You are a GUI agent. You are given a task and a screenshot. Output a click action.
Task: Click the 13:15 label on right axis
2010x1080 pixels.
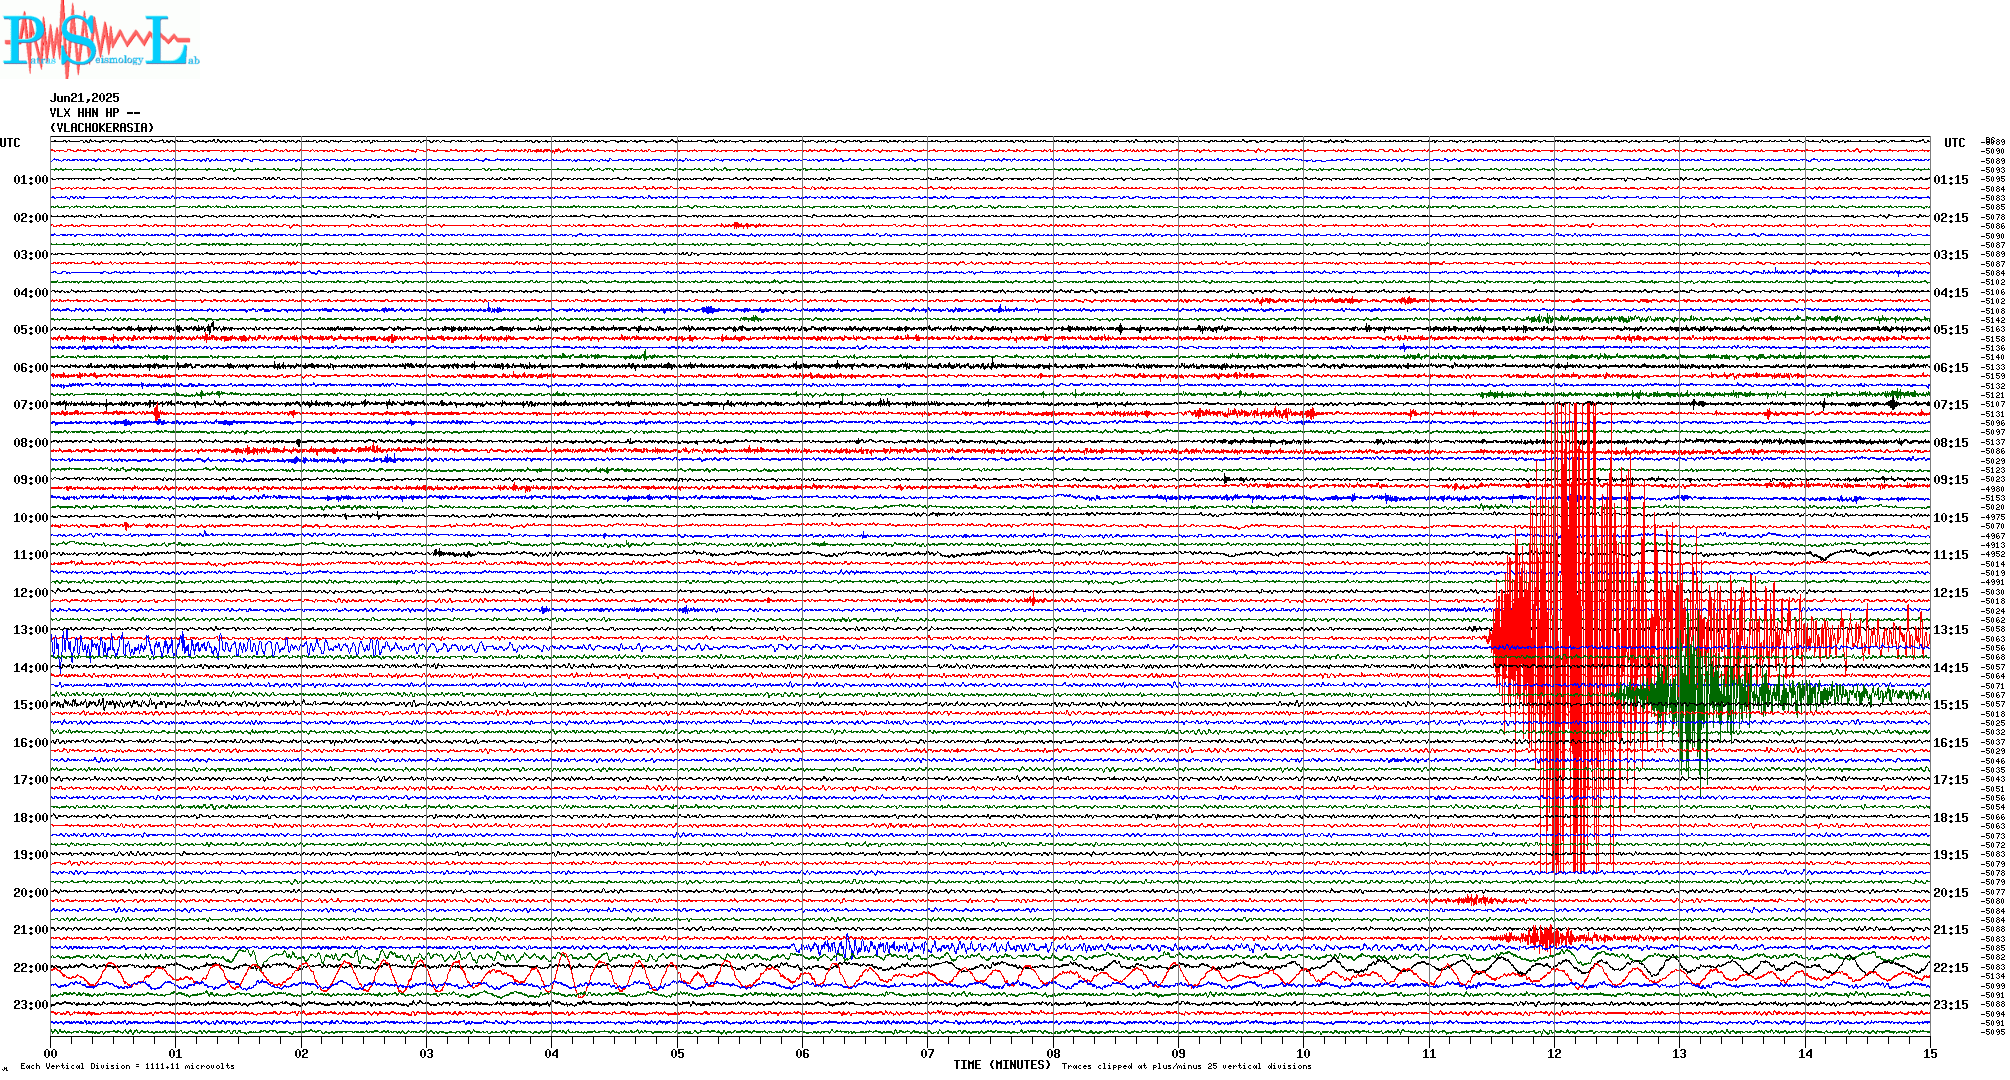pos(1951,630)
